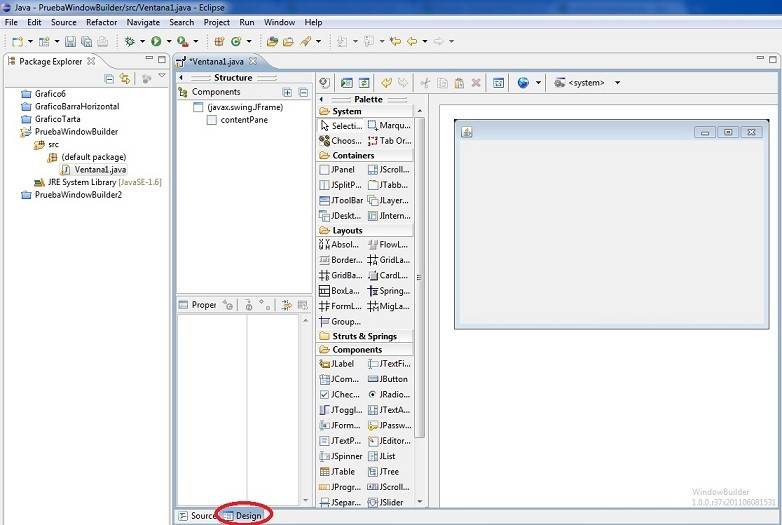Image resolution: width=782 pixels, height=525 pixels.
Task: Click the Debug bug icon in the toolbar
Action: [129, 41]
